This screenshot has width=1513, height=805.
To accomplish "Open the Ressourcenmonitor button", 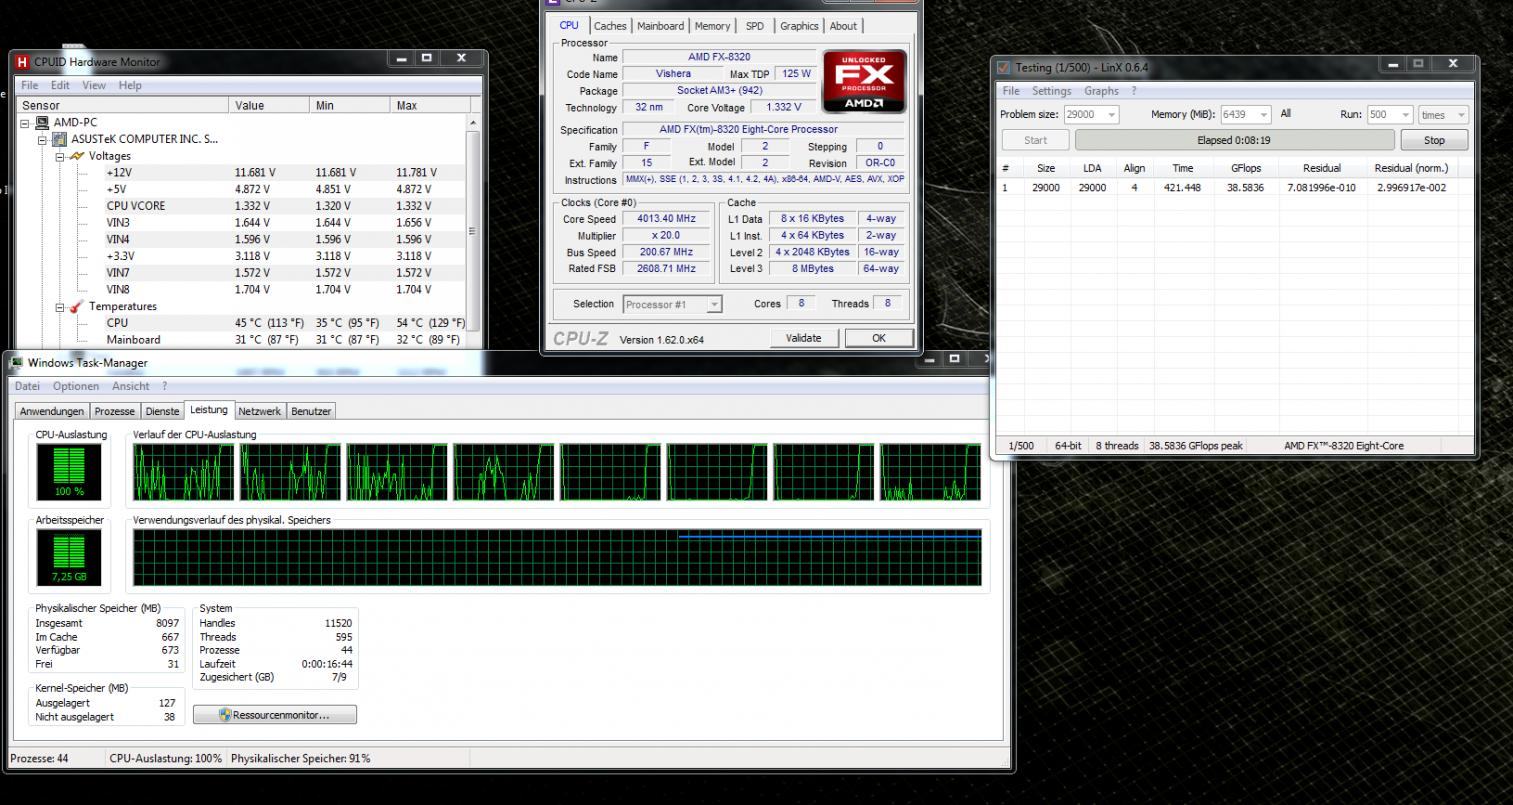I will tap(274, 715).
